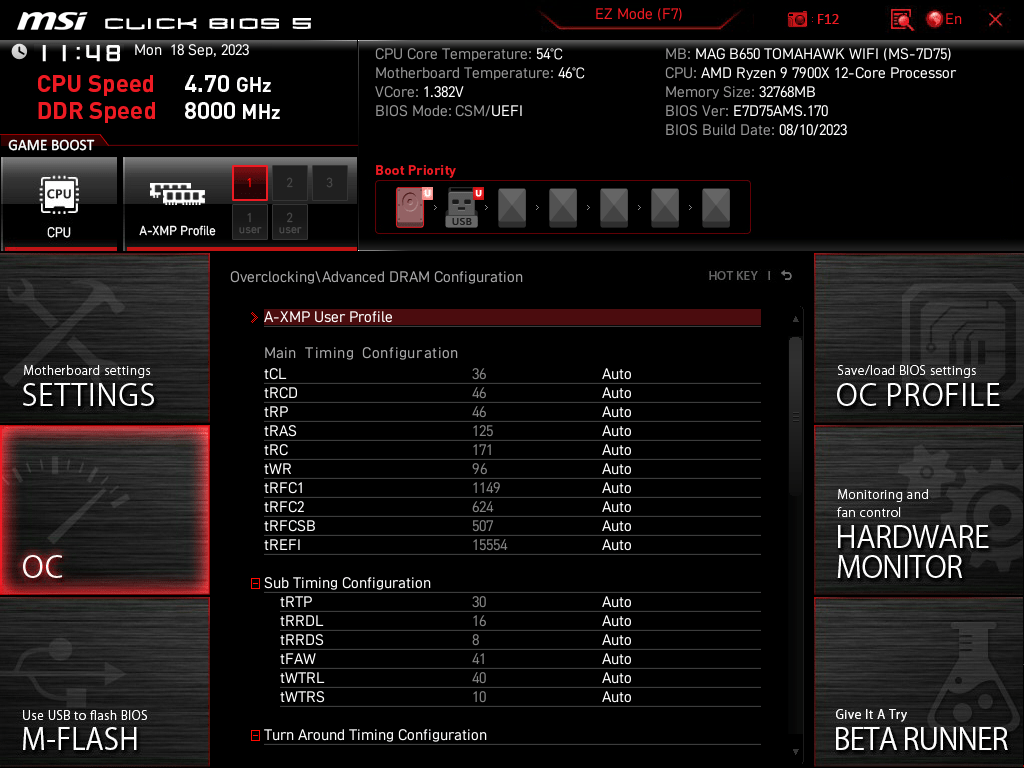Change the tRCD Auto setting
Viewport: 1024px width, 768px height.
tap(616, 393)
